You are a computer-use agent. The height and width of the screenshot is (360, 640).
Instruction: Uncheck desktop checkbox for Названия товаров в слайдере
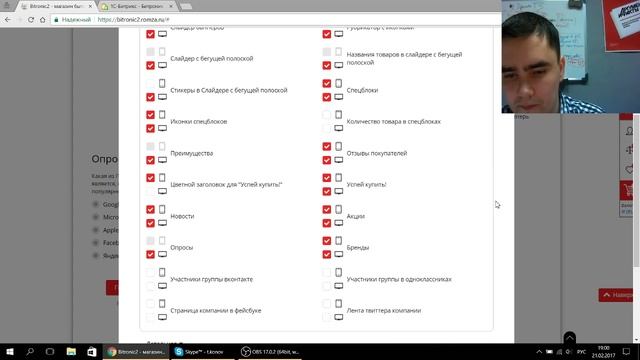pyautogui.click(x=327, y=65)
